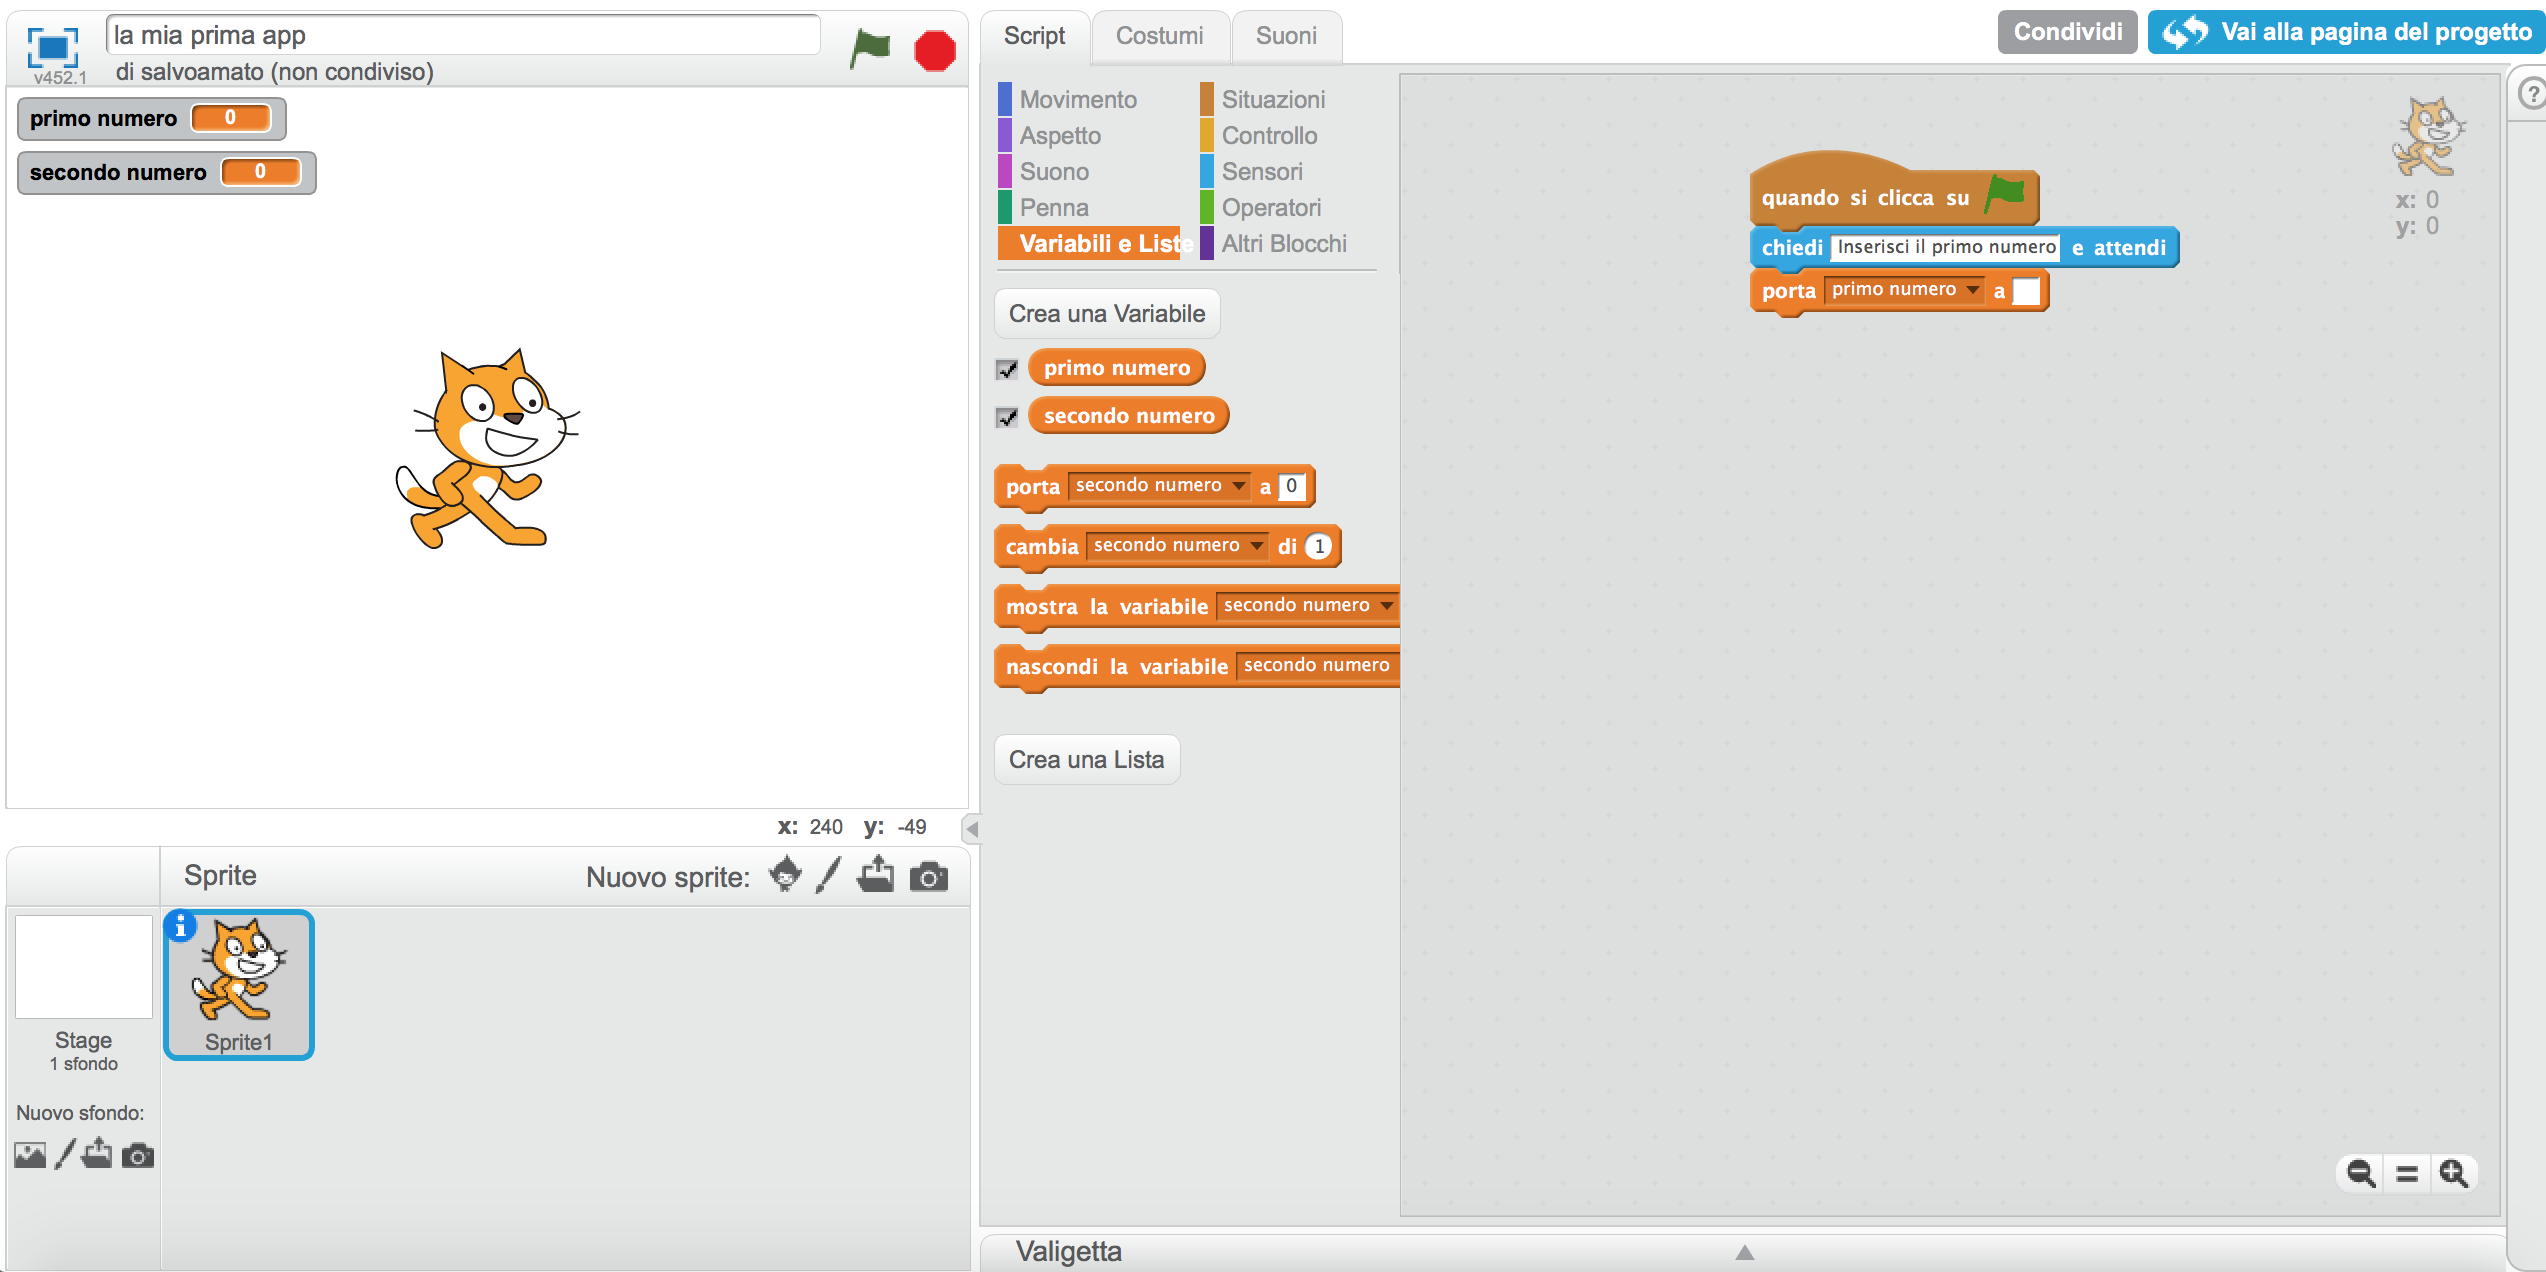Select the Penna block category
This screenshot has height=1272, width=2546.
pyautogui.click(x=1054, y=208)
